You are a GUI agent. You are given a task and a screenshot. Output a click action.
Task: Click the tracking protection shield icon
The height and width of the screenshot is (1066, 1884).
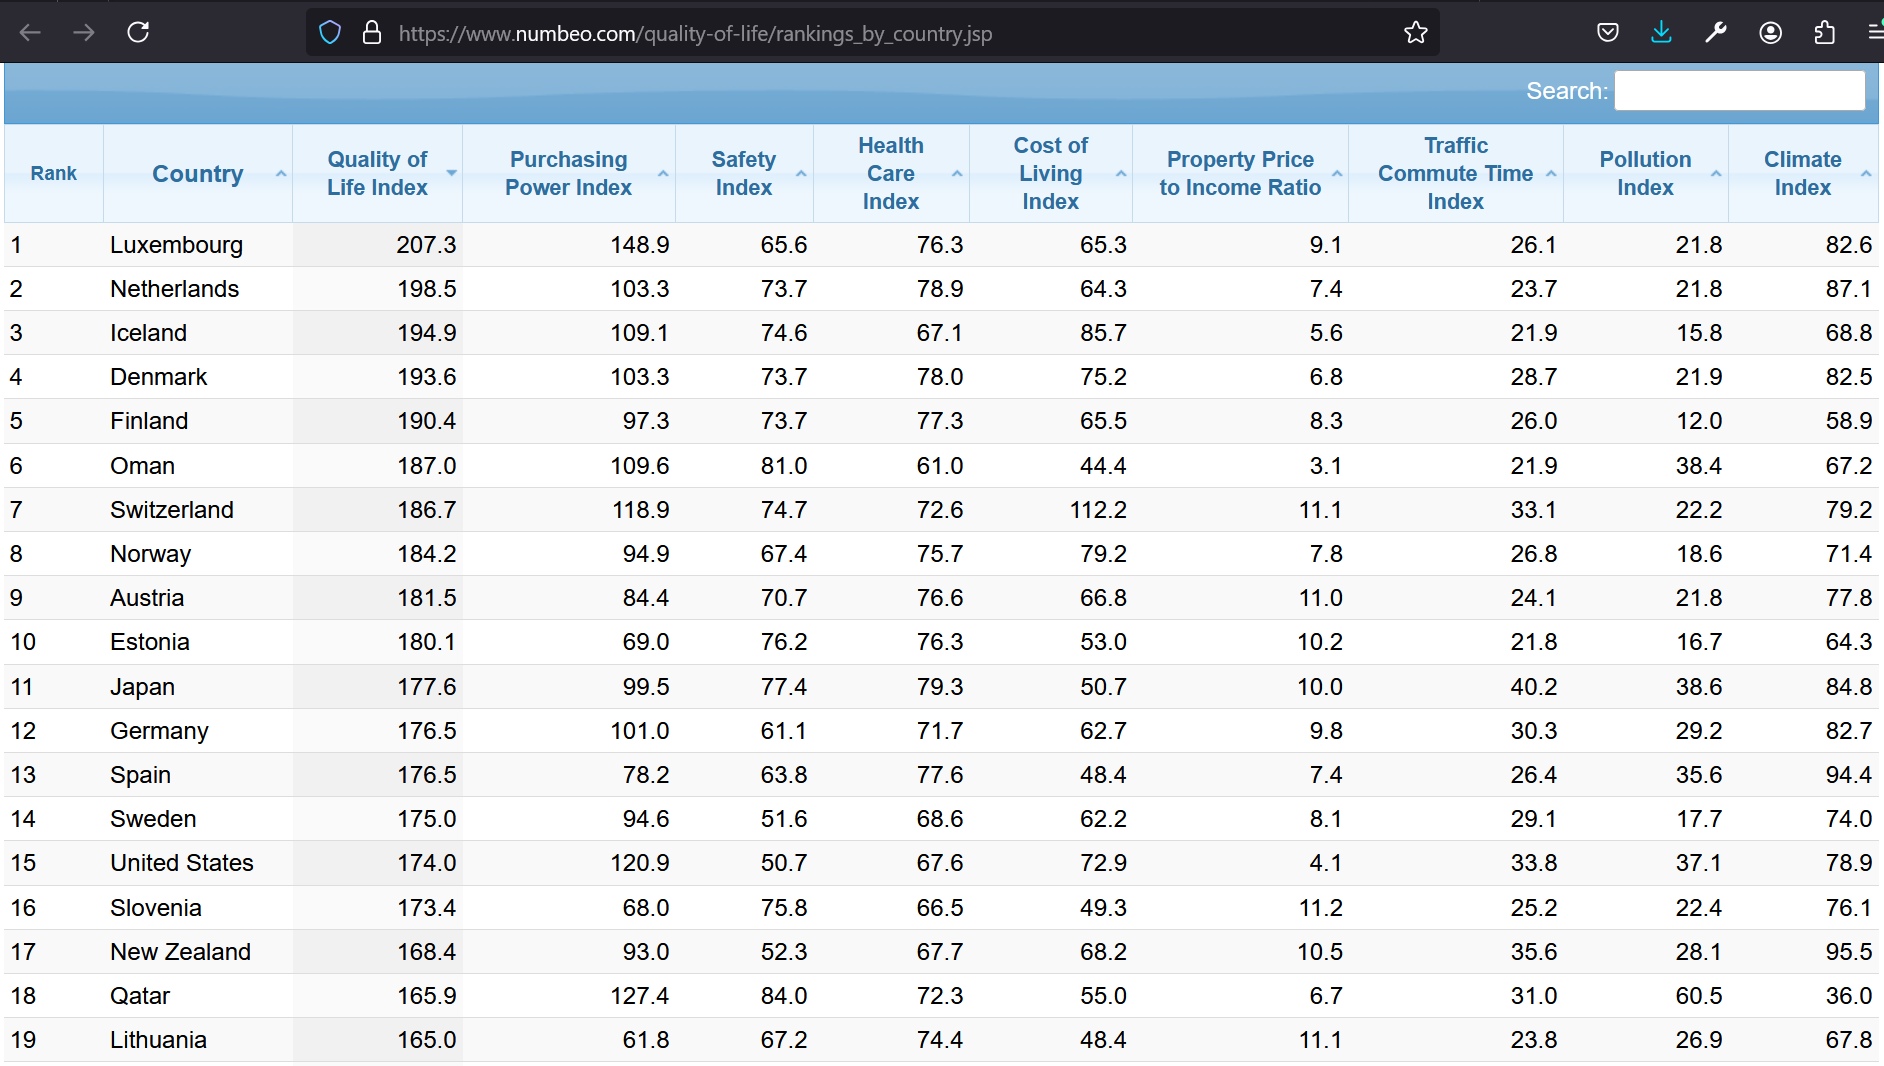pos(330,33)
